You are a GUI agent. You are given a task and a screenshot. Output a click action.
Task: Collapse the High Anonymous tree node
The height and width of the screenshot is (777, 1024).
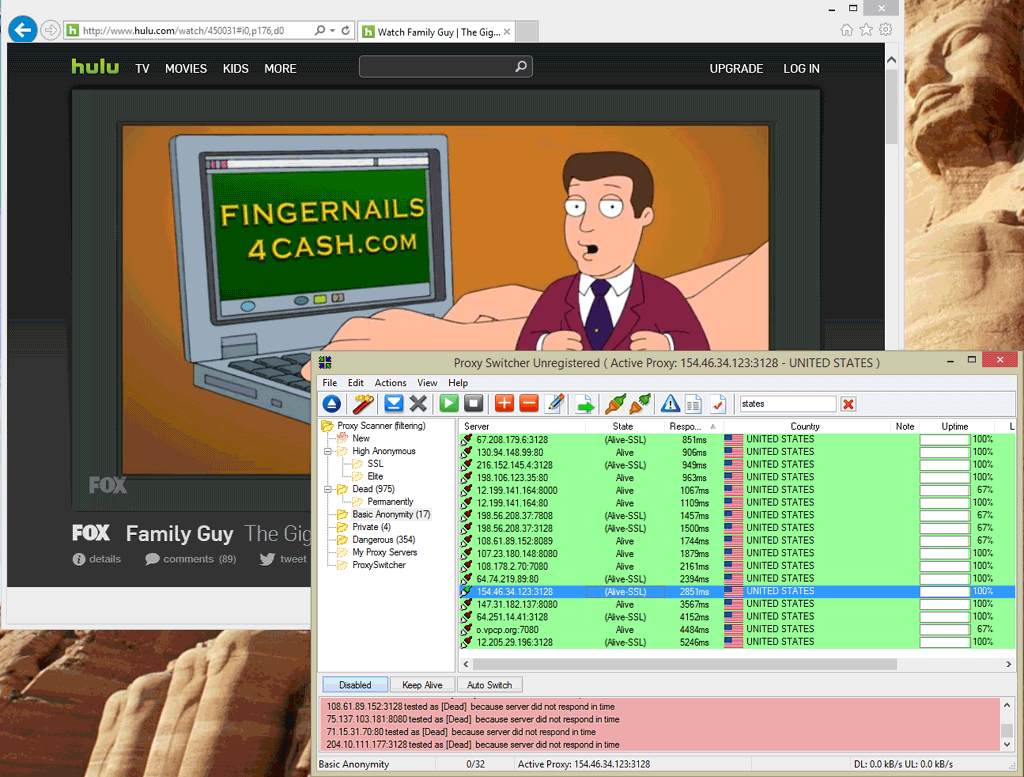coord(328,451)
